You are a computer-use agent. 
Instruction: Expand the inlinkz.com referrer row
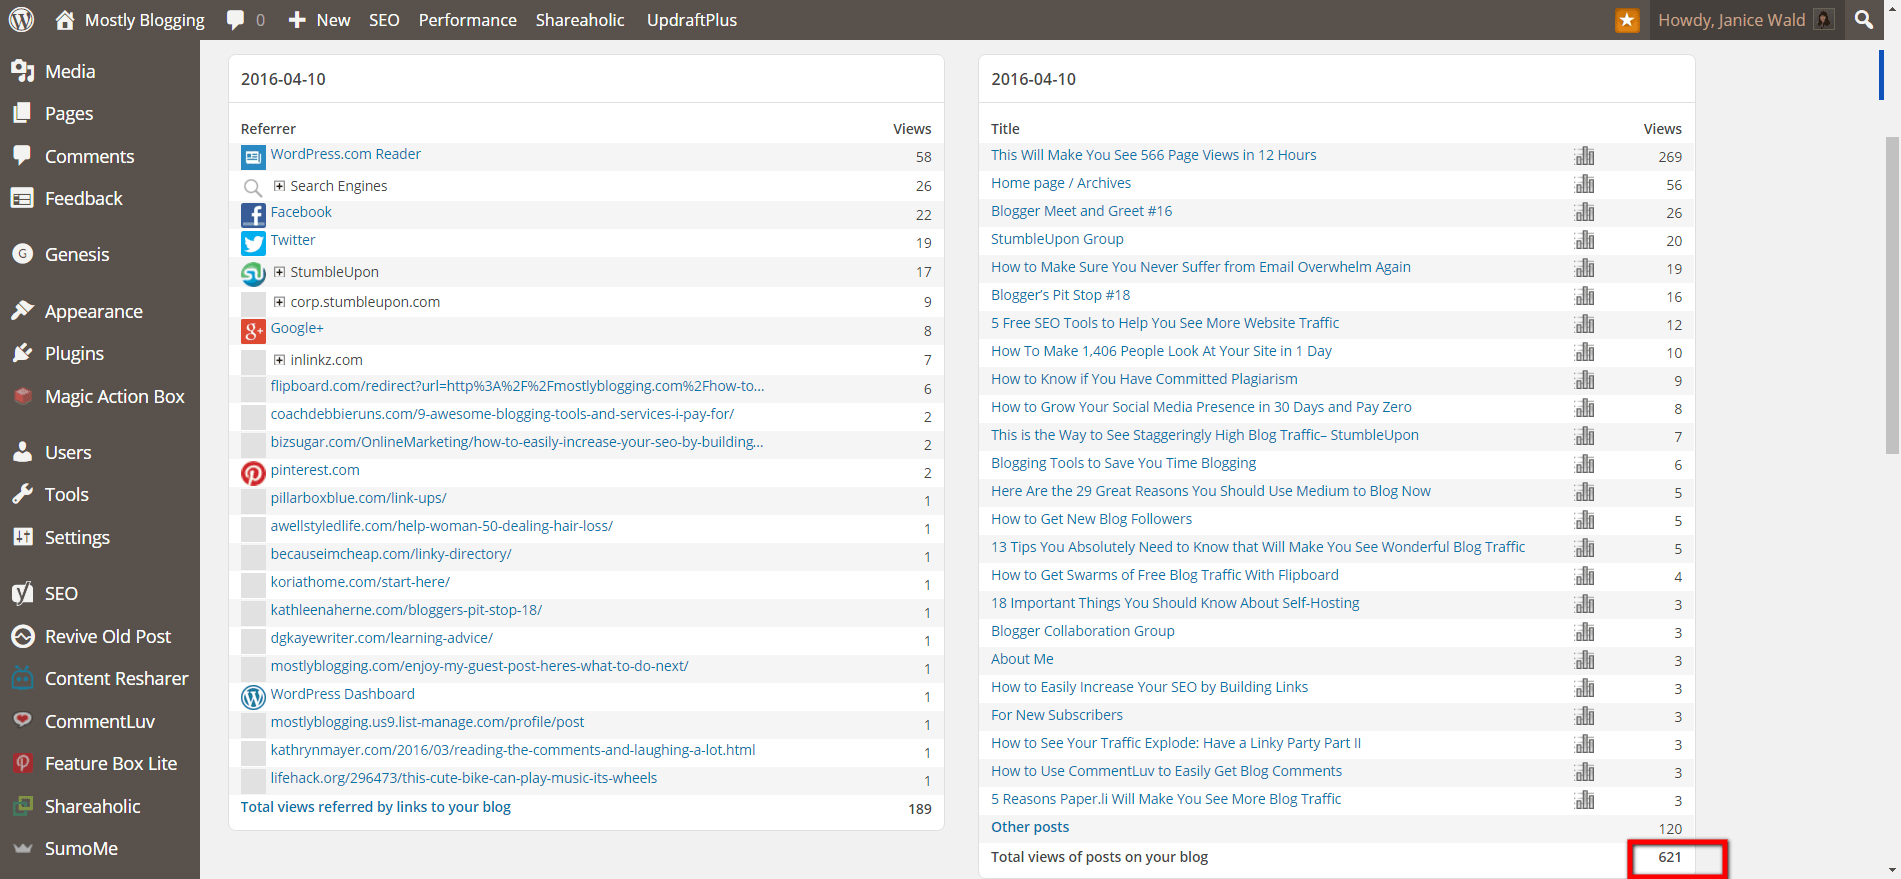coord(279,360)
